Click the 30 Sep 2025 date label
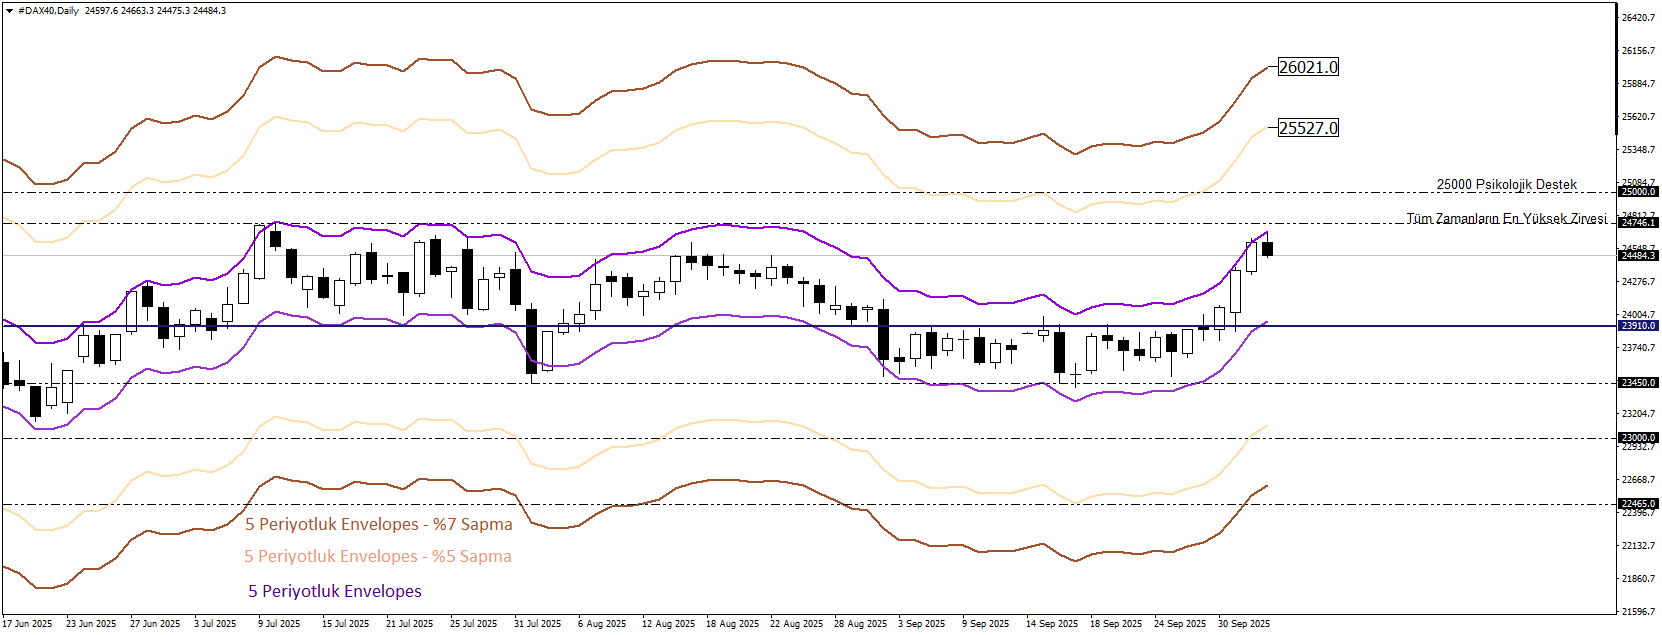 click(x=1243, y=624)
